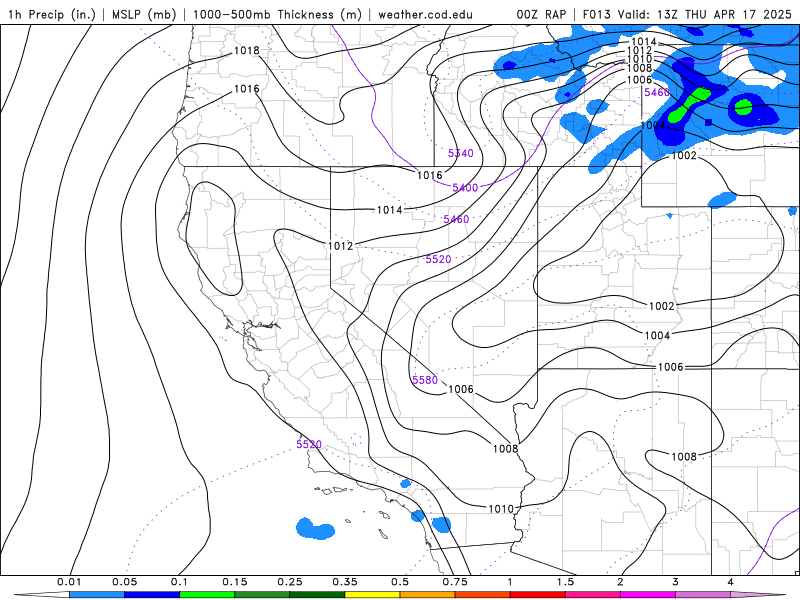
Task: Click the purple 5340 thickness label
Action: click(x=461, y=153)
